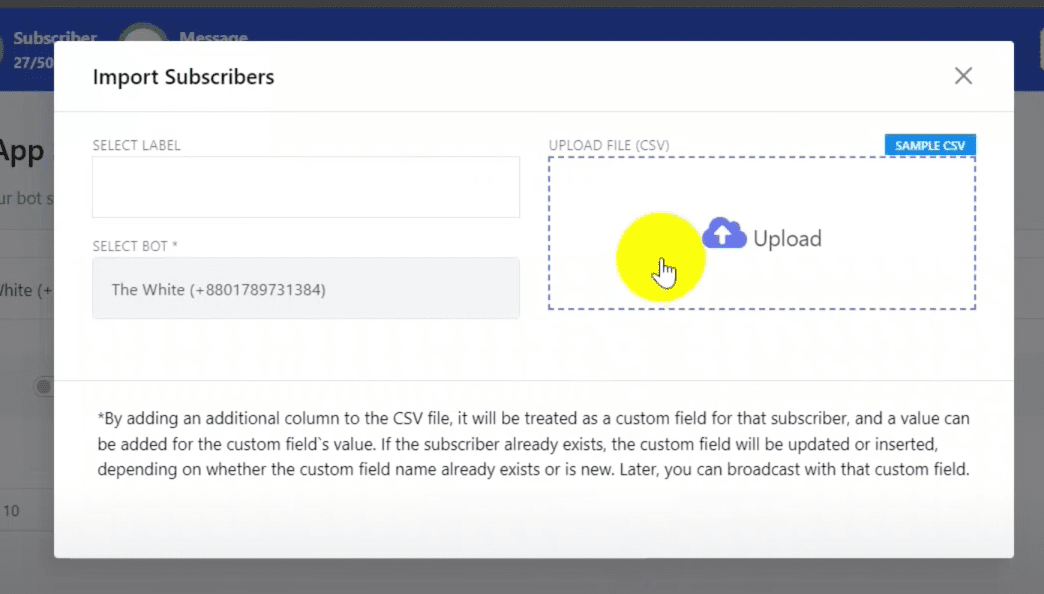Image resolution: width=1044 pixels, height=594 pixels.
Task: Click the App heading behind the dialog
Action: click(x=22, y=151)
